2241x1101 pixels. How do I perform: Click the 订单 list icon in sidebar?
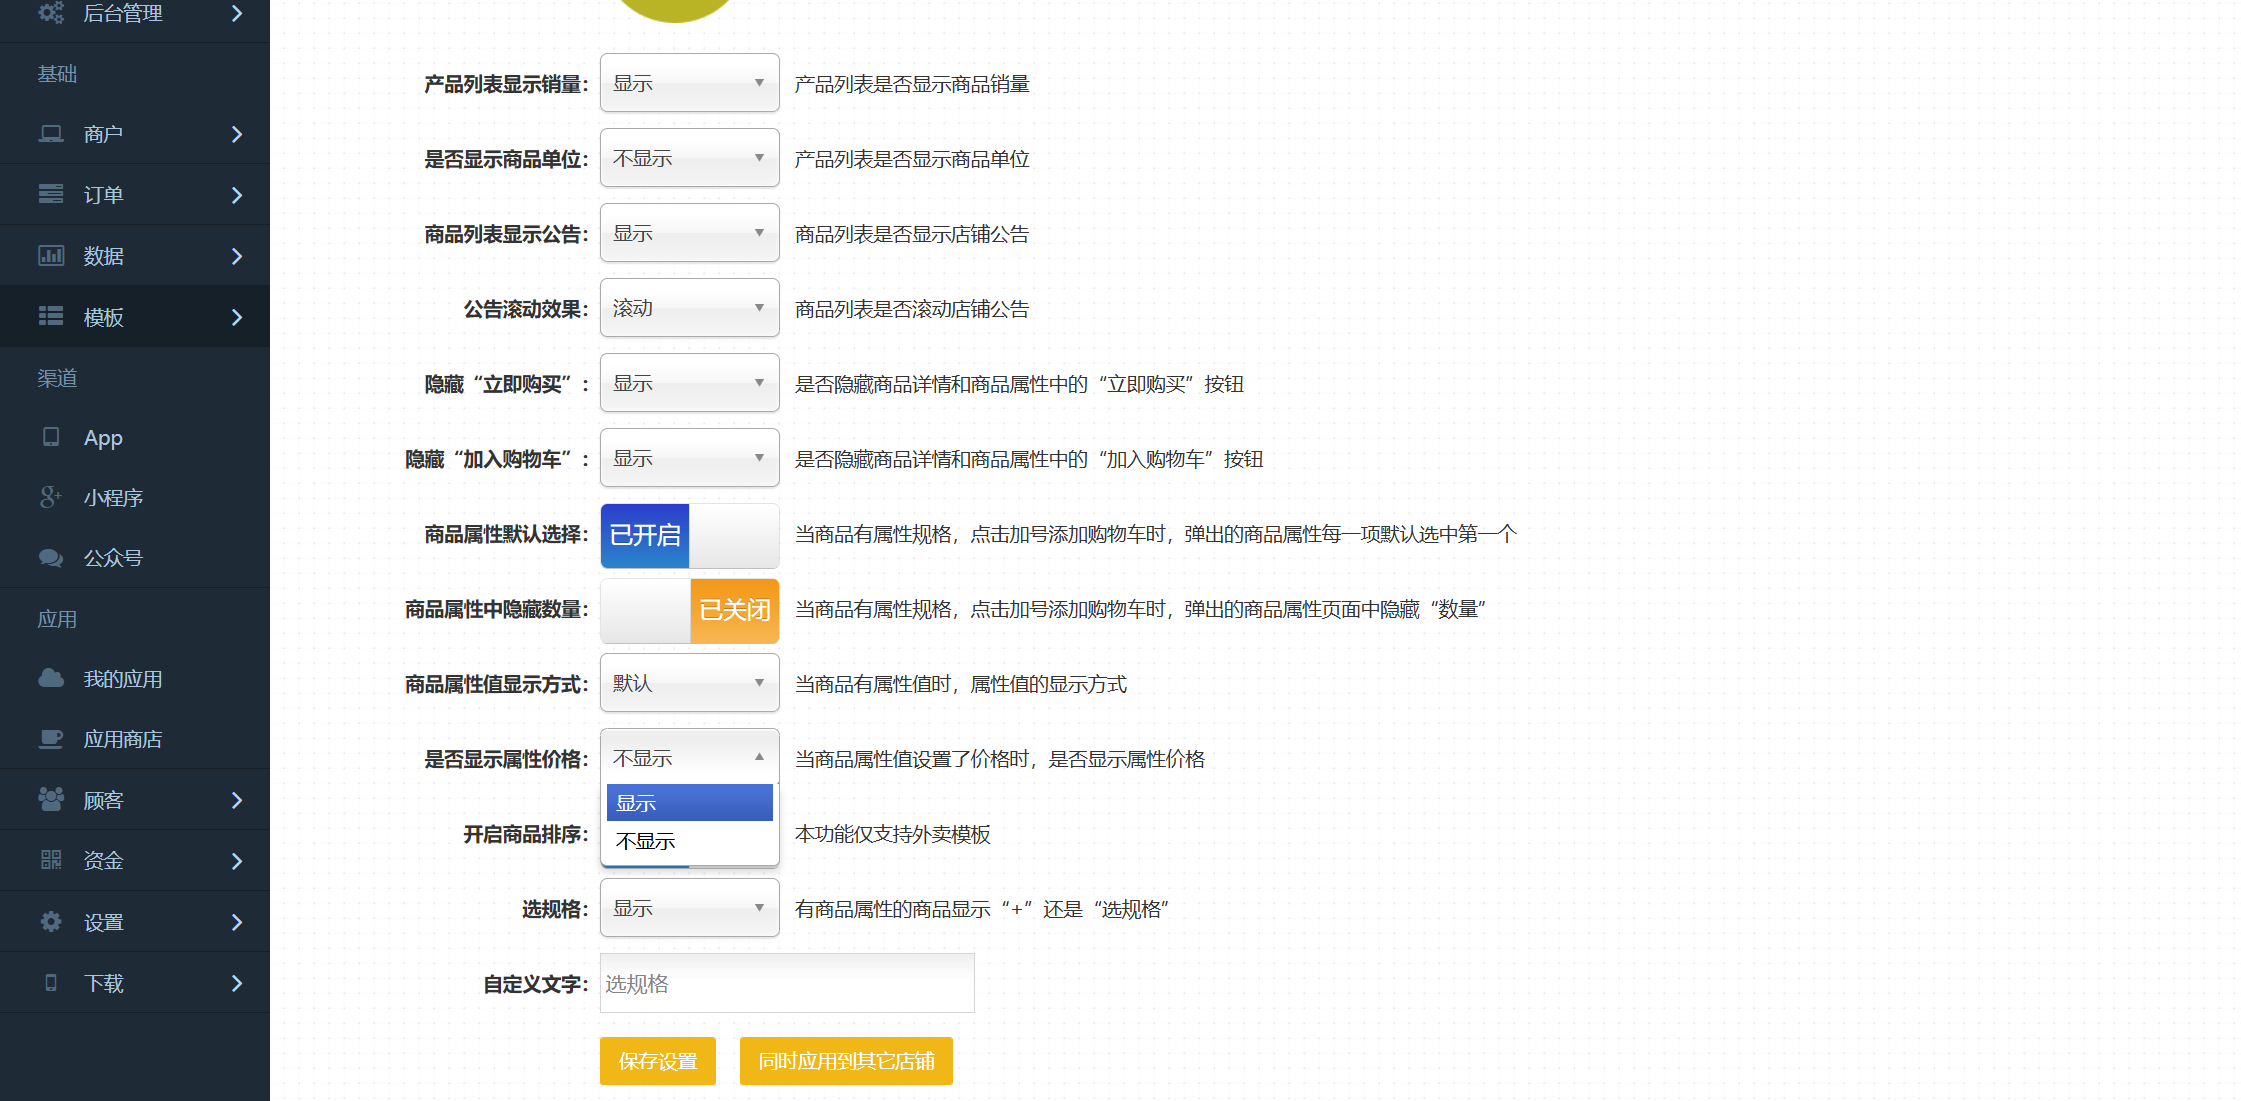pyautogui.click(x=51, y=194)
